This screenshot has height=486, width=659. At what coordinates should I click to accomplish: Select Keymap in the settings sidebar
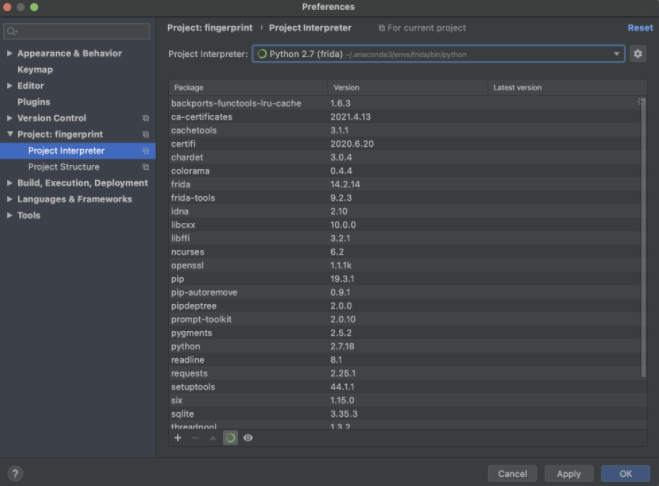(35, 70)
